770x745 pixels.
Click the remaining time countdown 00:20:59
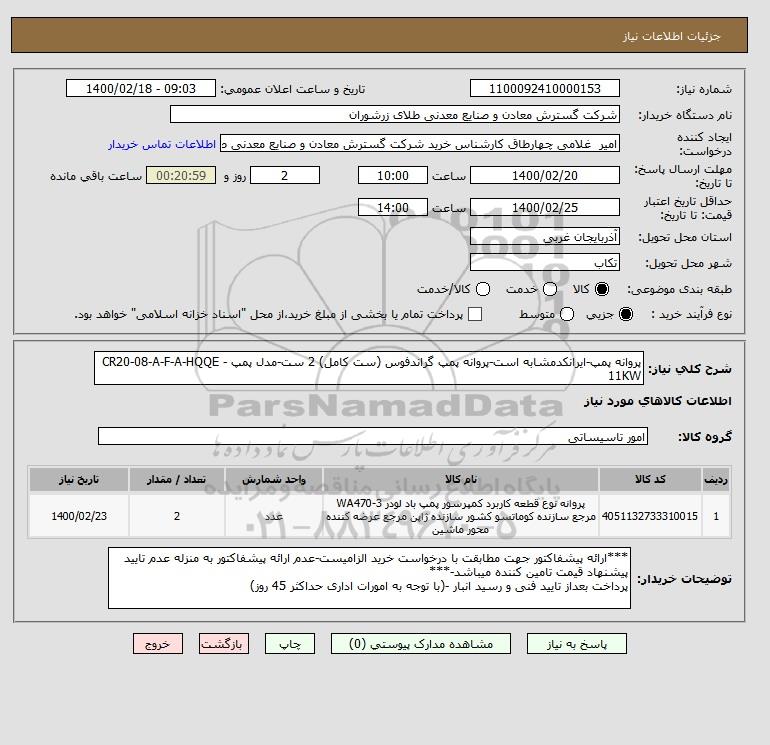181,175
